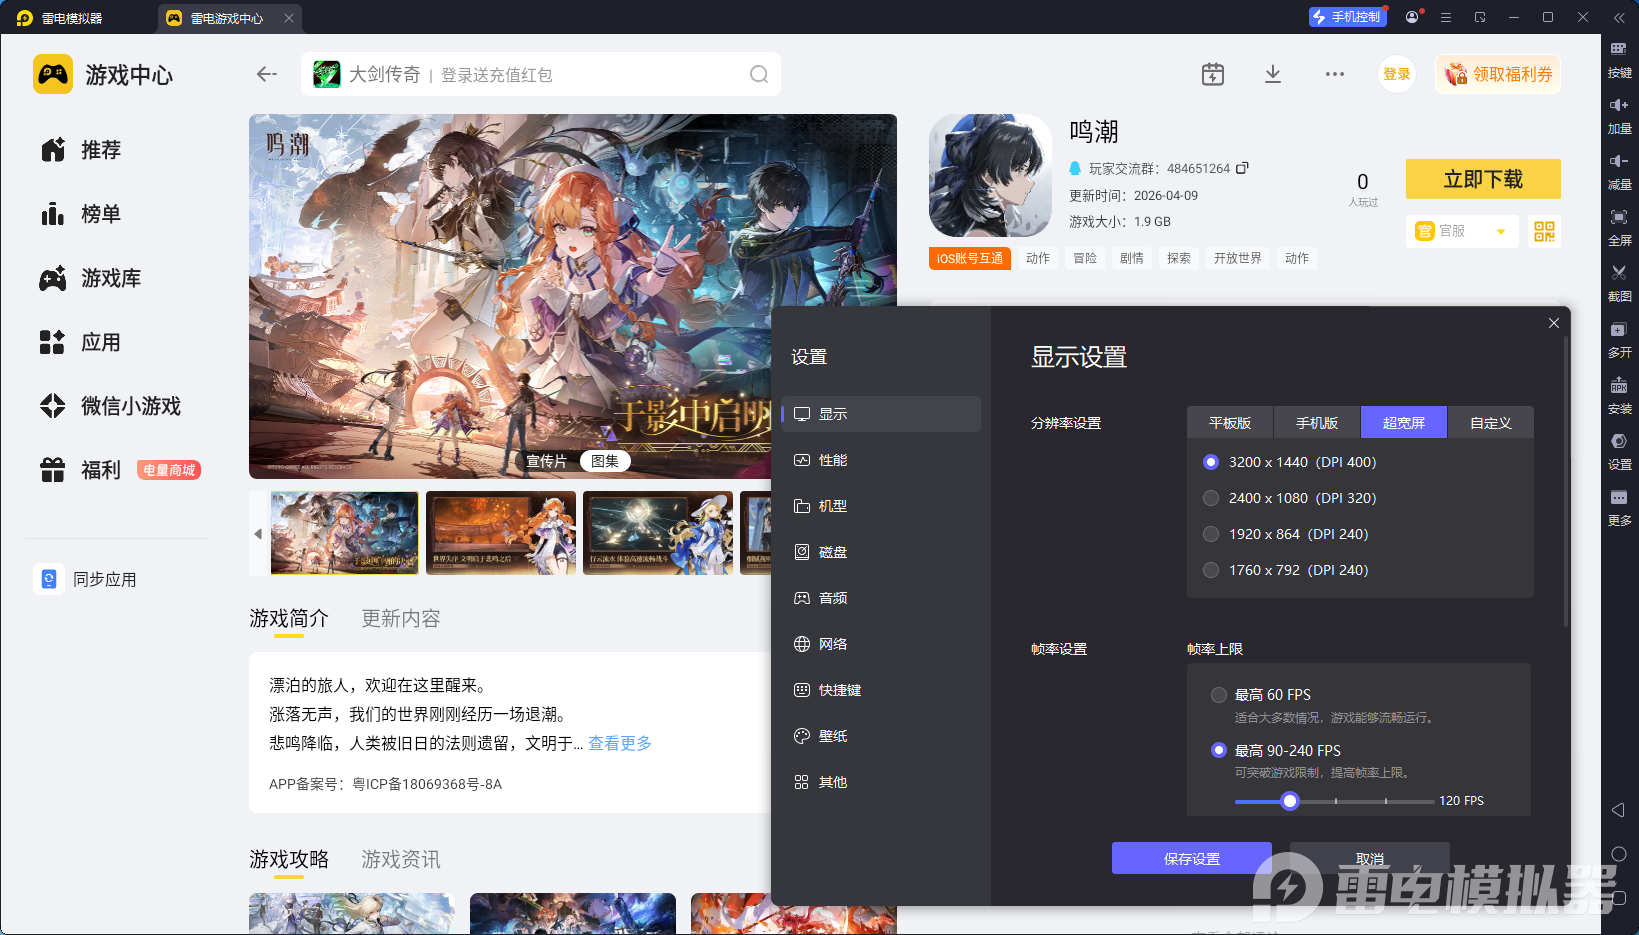Choose 最高 60 FPS frame limit
Viewport: 1639px width, 935px height.
(x=1219, y=695)
